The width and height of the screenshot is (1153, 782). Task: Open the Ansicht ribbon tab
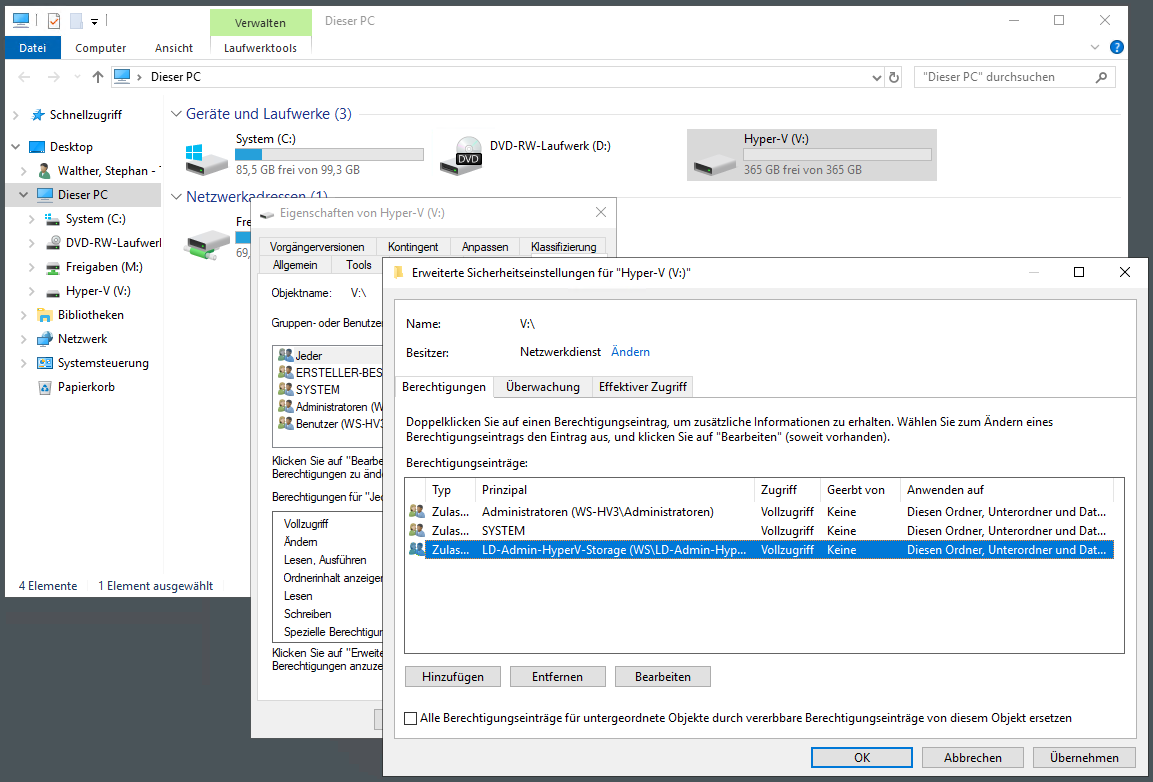174,48
